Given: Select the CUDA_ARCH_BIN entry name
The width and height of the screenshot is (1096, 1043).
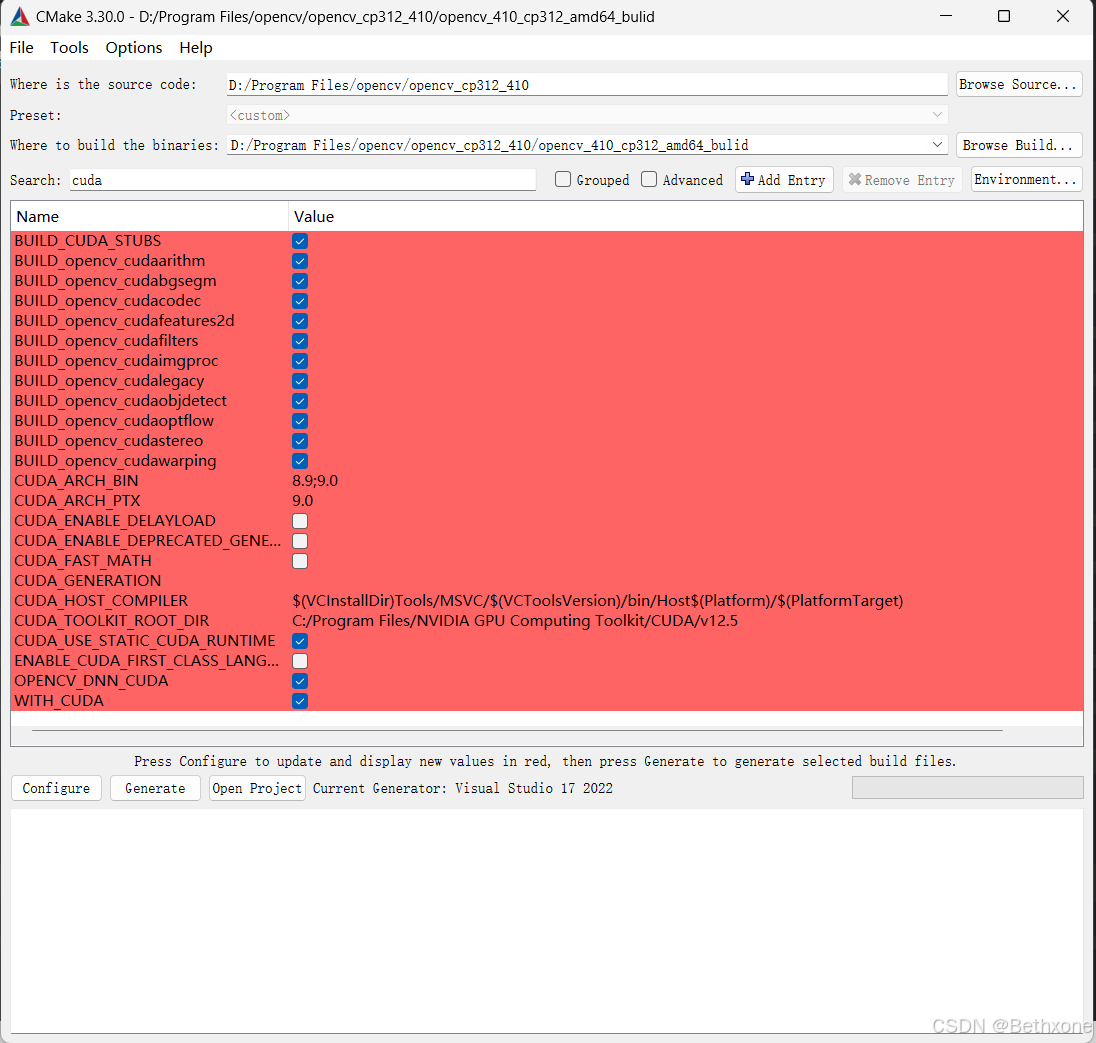Looking at the screenshot, I should point(76,481).
